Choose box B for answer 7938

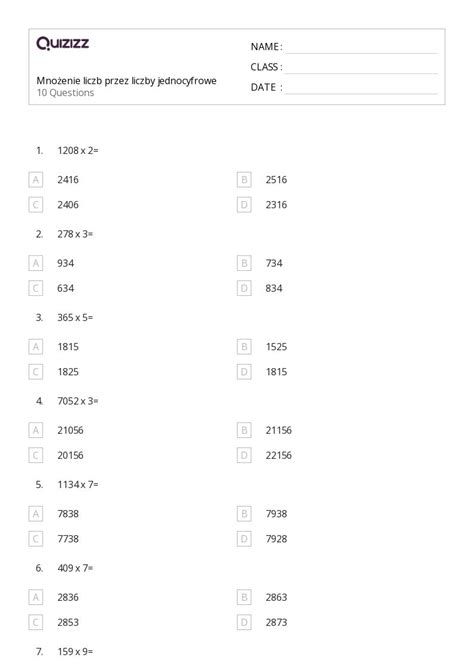click(x=244, y=514)
